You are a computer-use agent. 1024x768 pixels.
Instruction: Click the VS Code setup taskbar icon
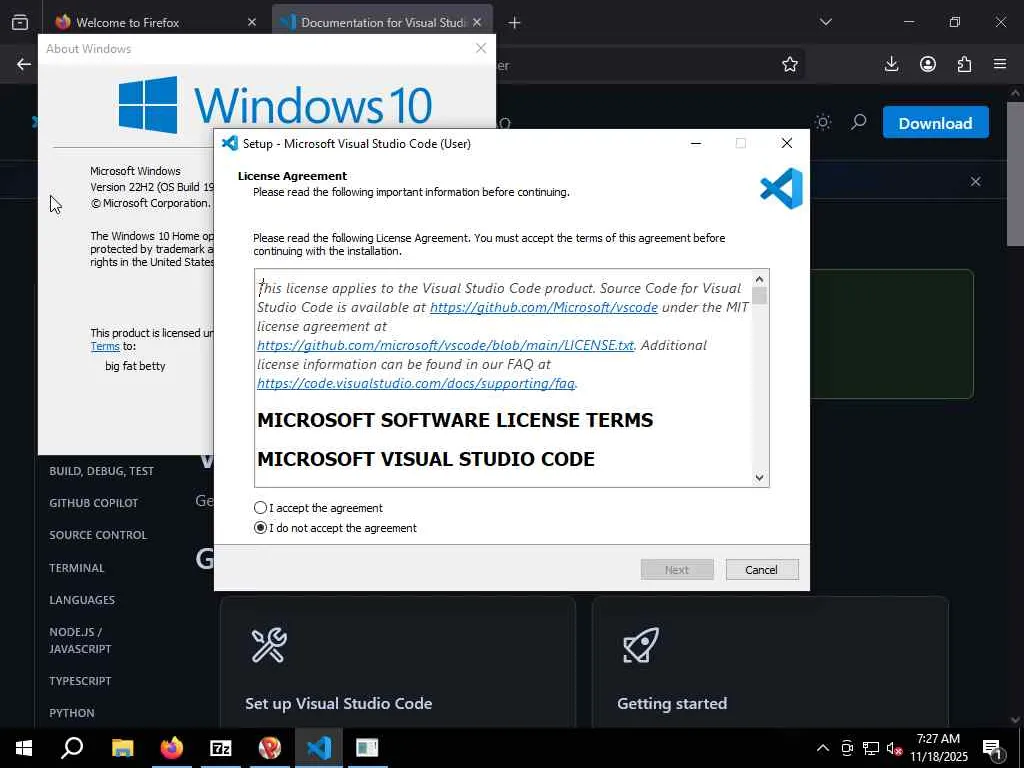[x=319, y=748]
